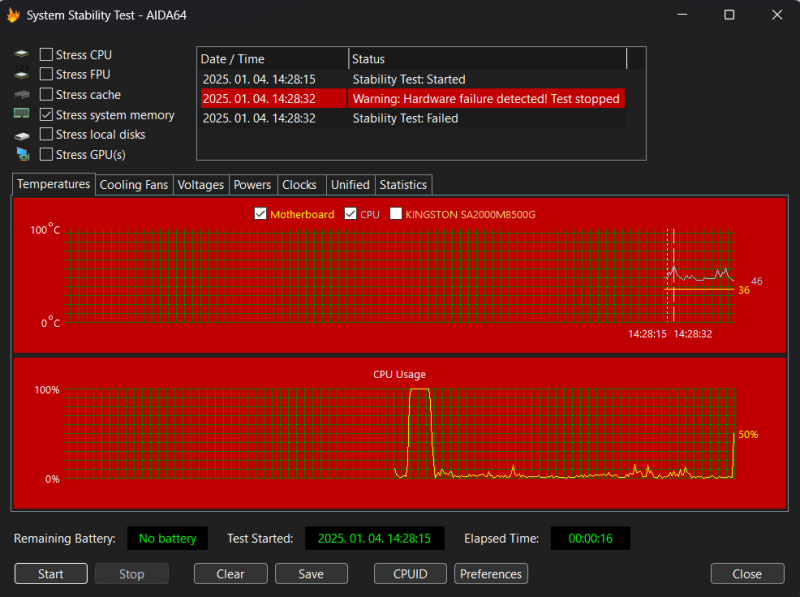The image size is (800, 597).
Task: Minimize the AIDA64 window
Action: 682,15
